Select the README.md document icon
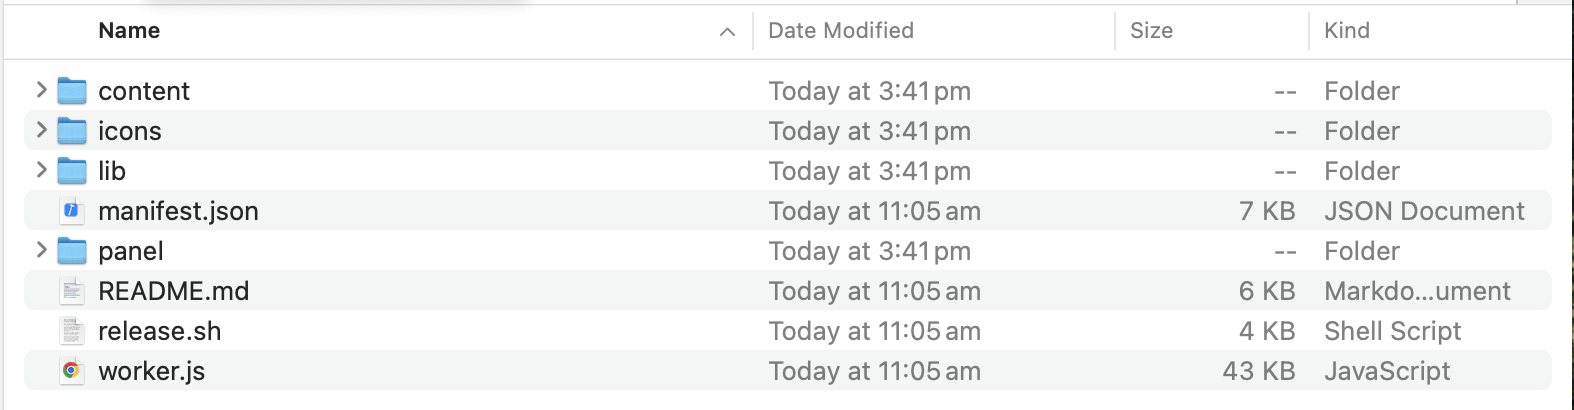1574x410 pixels. [x=72, y=291]
